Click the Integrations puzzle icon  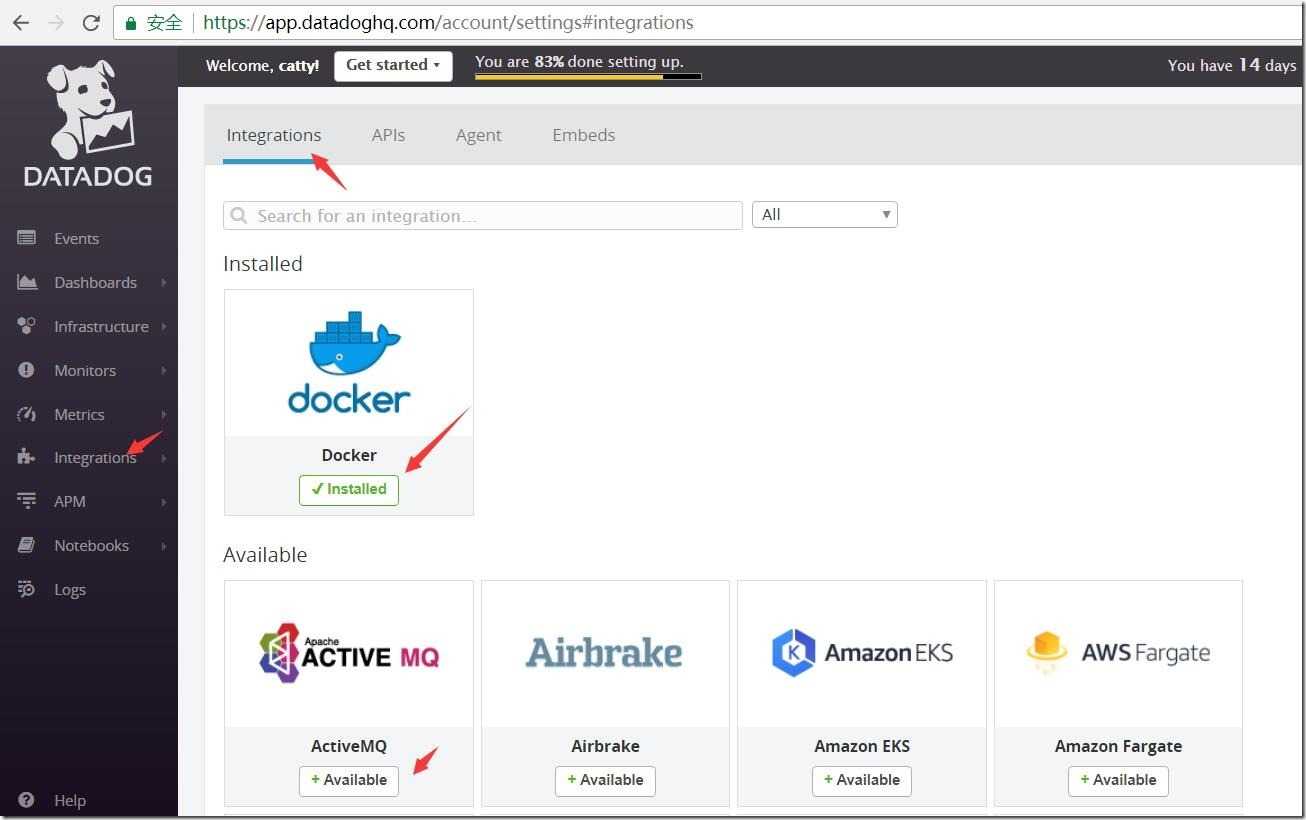[x=27, y=457]
